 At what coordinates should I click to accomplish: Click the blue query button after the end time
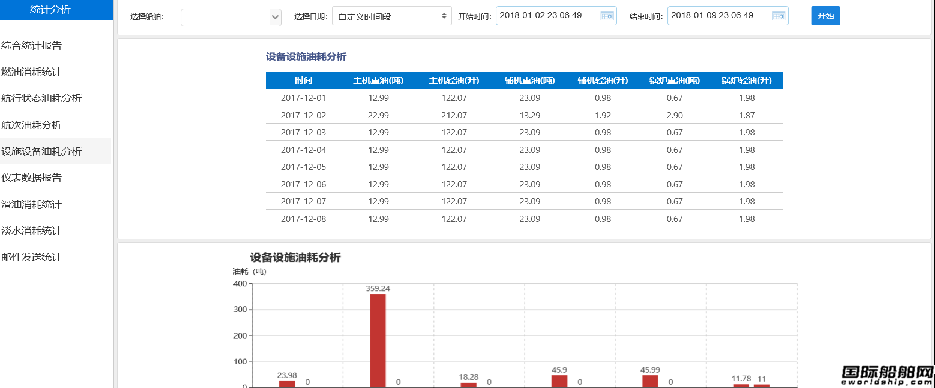pos(826,16)
